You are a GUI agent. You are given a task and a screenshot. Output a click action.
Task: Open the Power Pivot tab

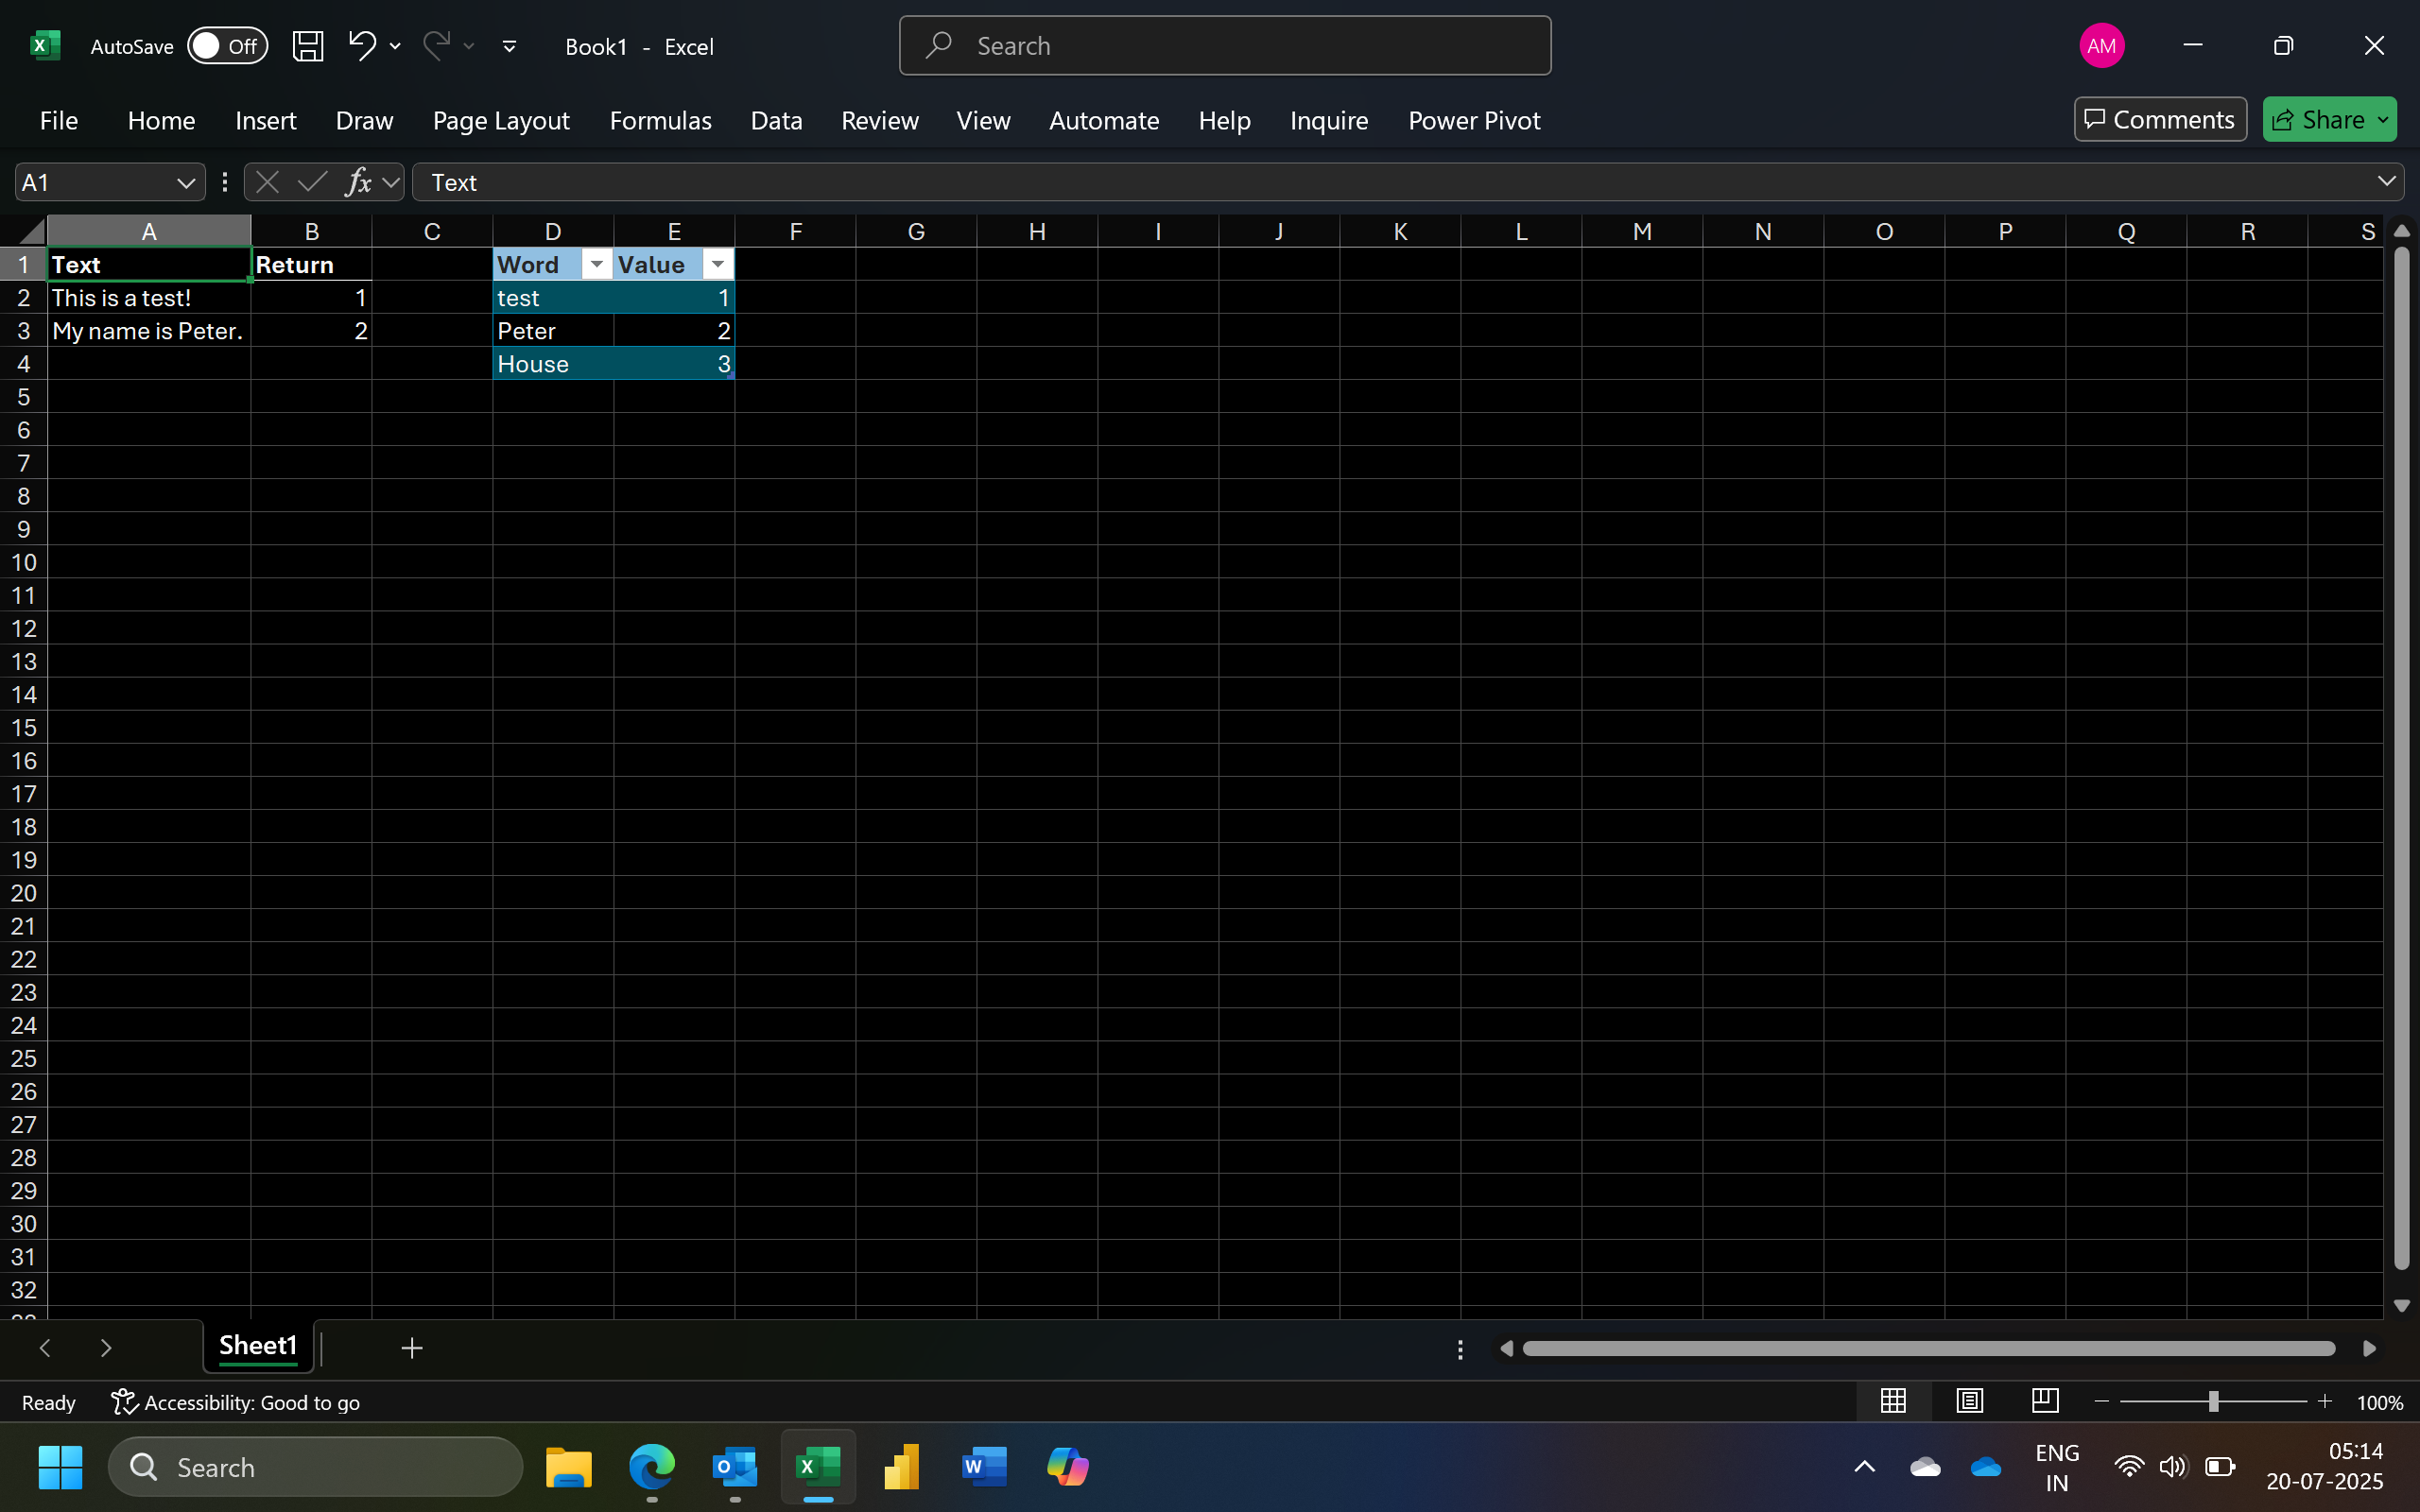click(1473, 121)
